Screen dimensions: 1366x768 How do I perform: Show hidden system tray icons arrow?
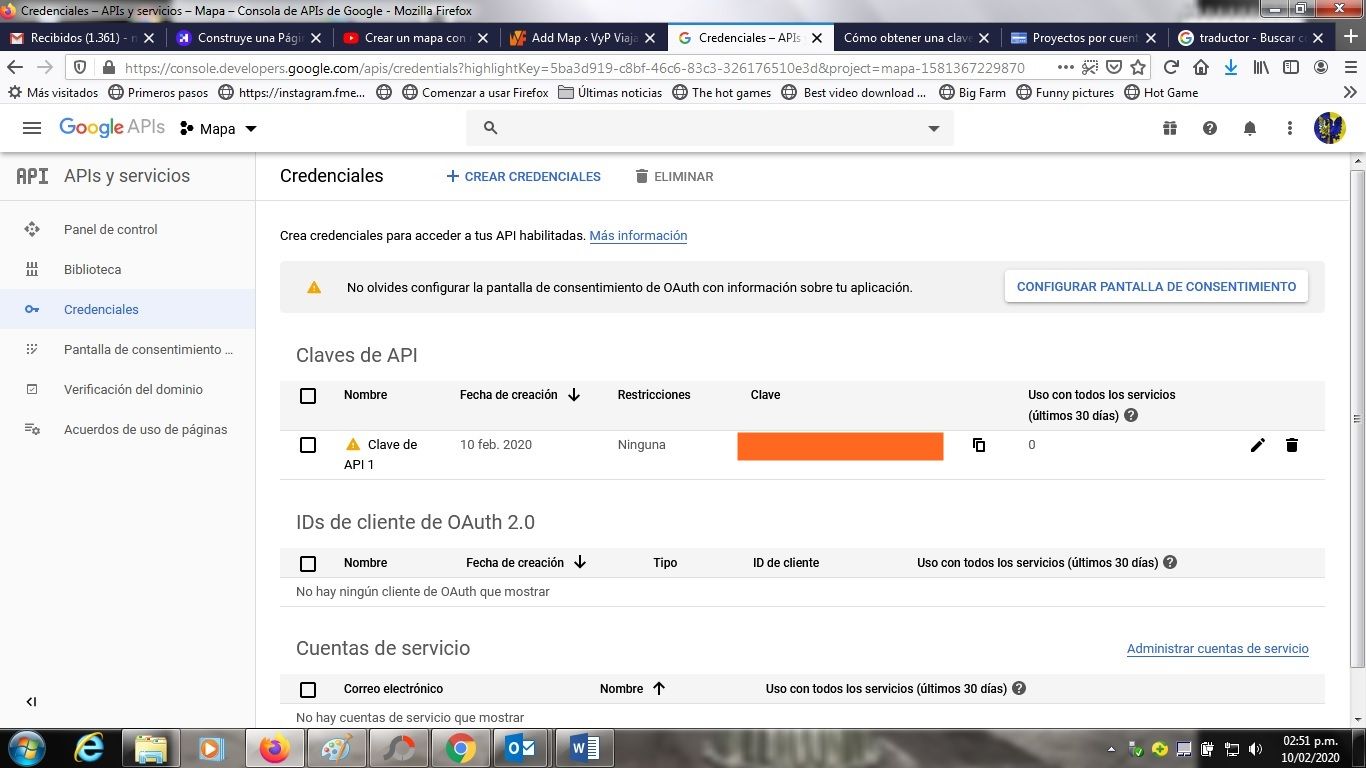pyautogui.click(x=1111, y=749)
